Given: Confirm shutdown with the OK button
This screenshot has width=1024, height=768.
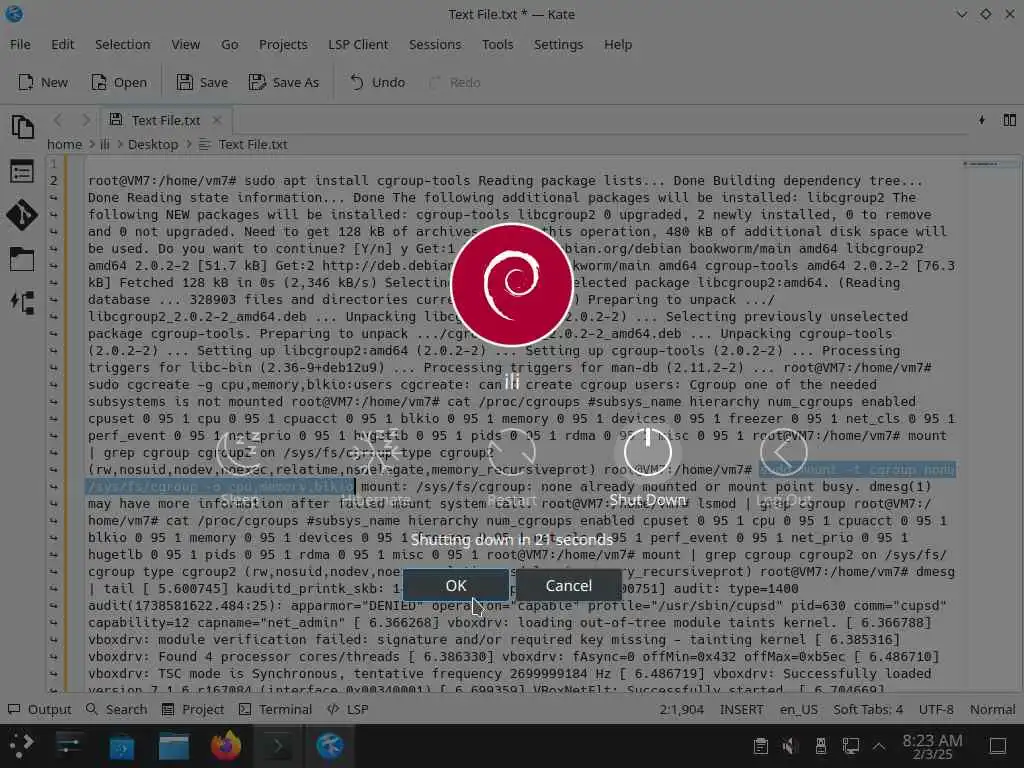Looking at the screenshot, I should tap(455, 585).
